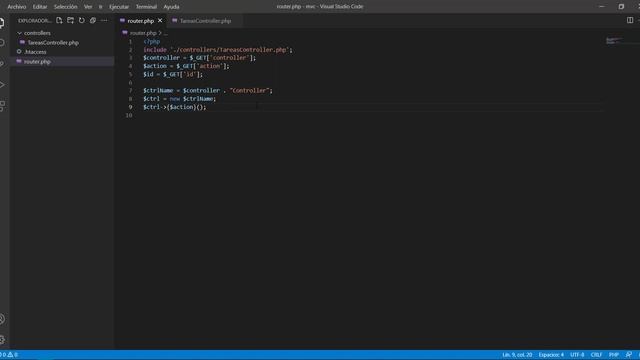Change indentation via Espacios: 4
Screen dimensions: 640x360
[551, 355]
